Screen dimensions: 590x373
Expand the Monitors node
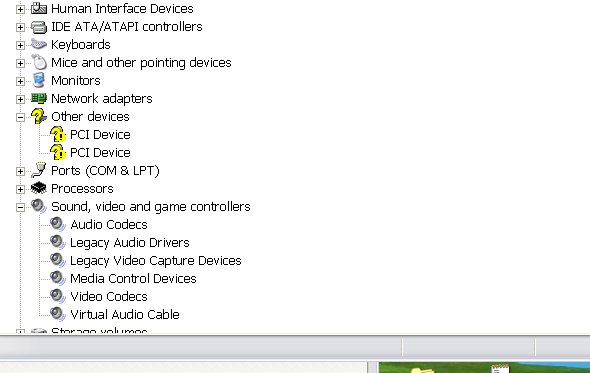point(20,81)
